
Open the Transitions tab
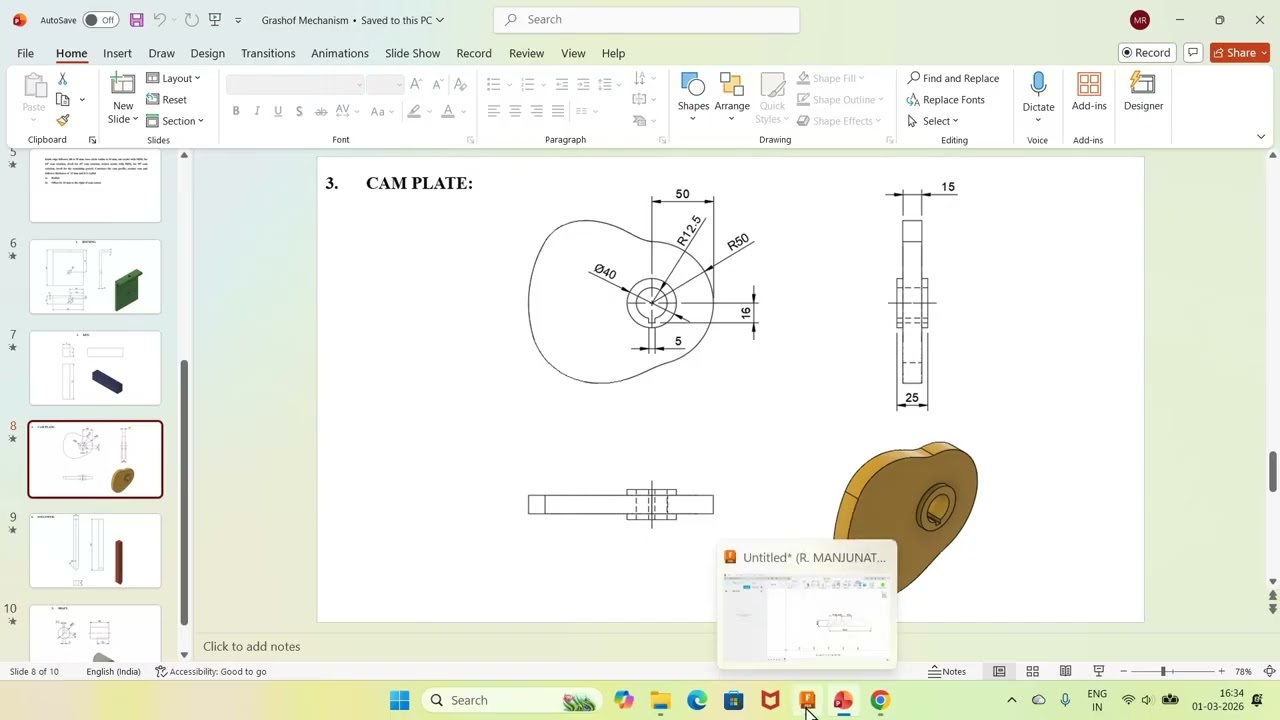tap(268, 53)
